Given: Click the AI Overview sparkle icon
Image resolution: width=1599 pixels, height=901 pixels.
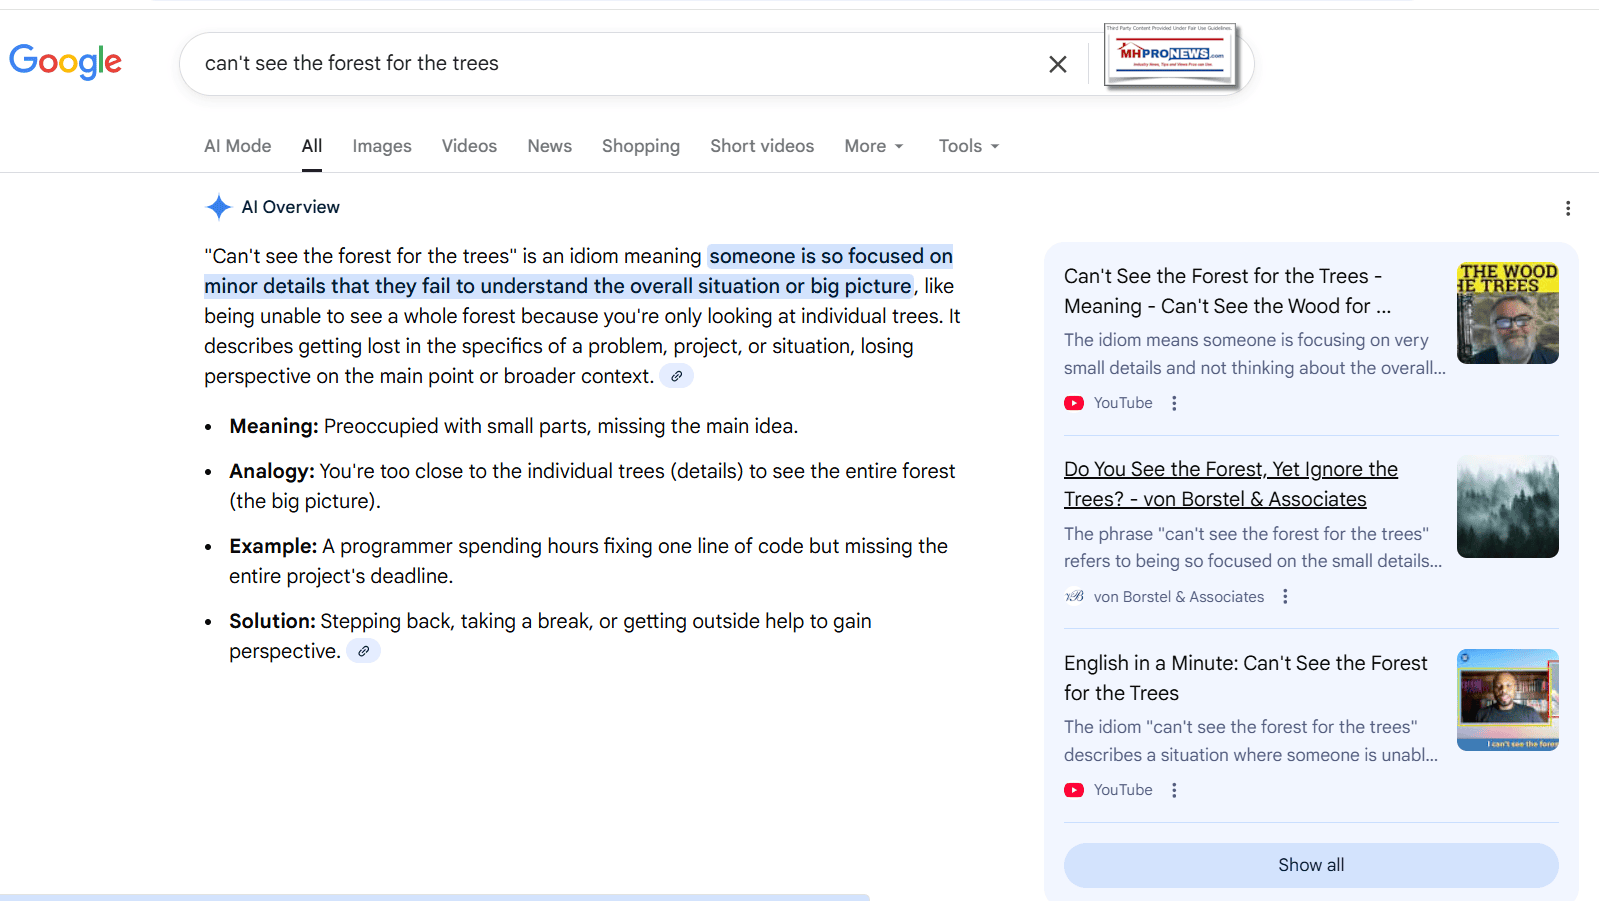Looking at the screenshot, I should [218, 207].
